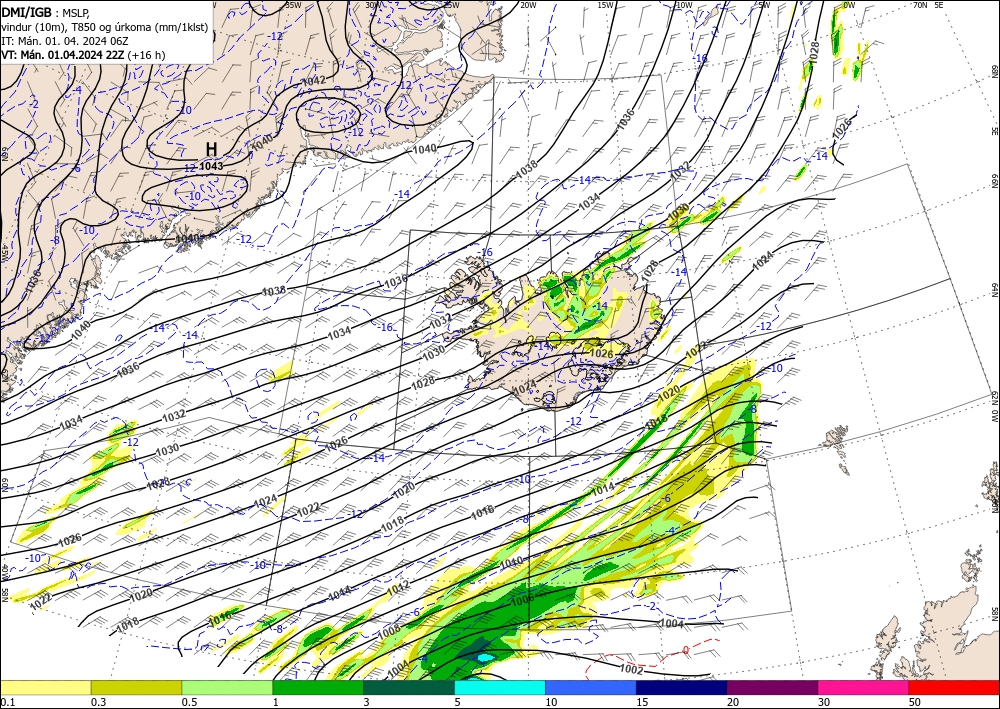Click the 'H' high-pressure marker over Greenland
Viewport: 1000px width, 709px height.
(211, 149)
